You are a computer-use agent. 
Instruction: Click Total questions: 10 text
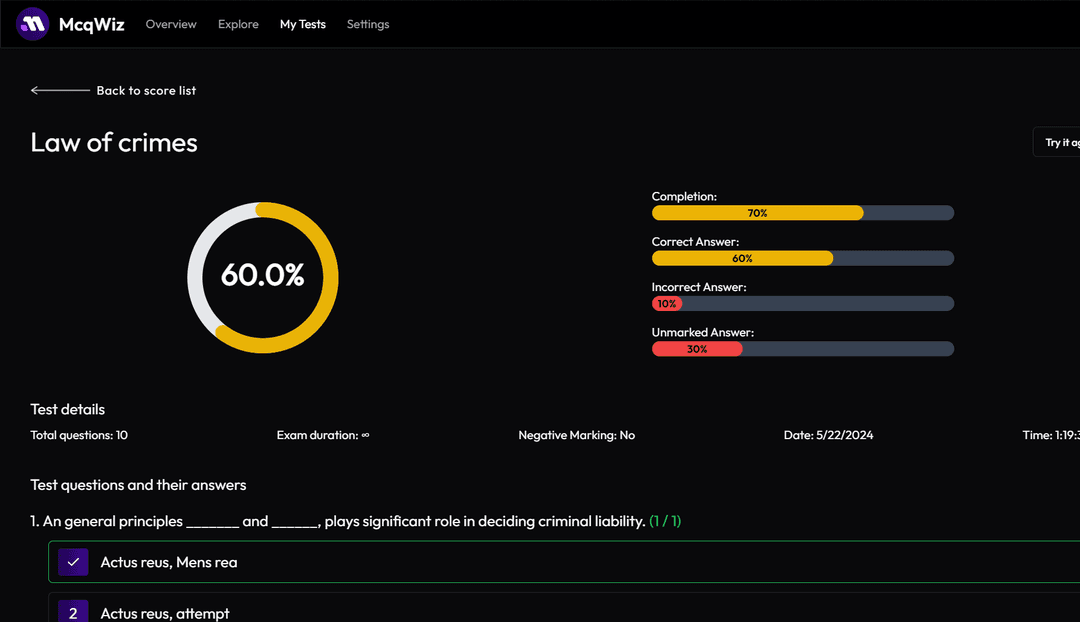click(x=79, y=435)
